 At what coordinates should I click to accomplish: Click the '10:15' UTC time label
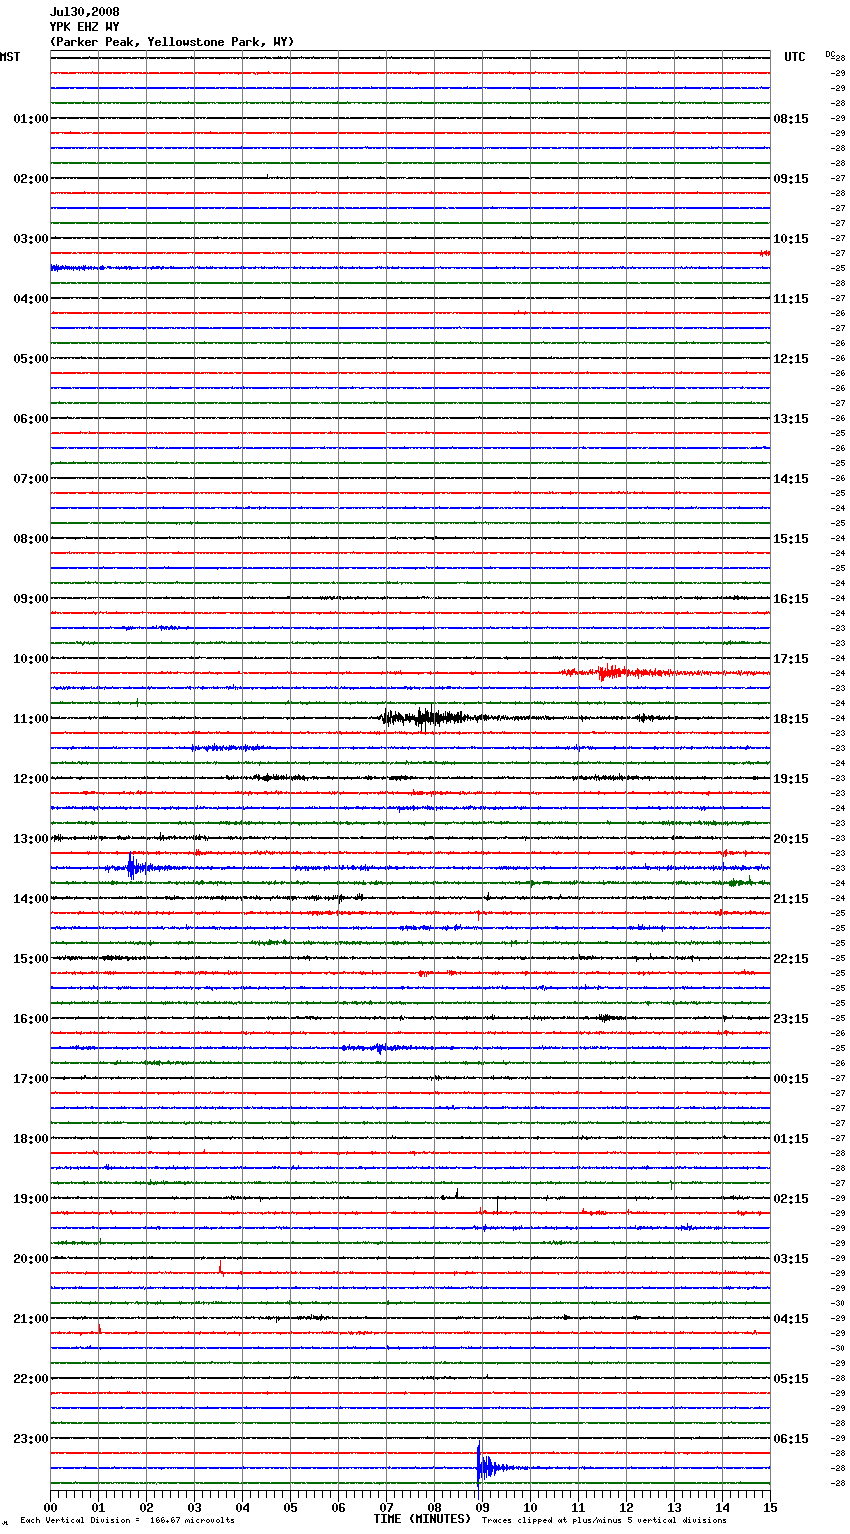(791, 239)
